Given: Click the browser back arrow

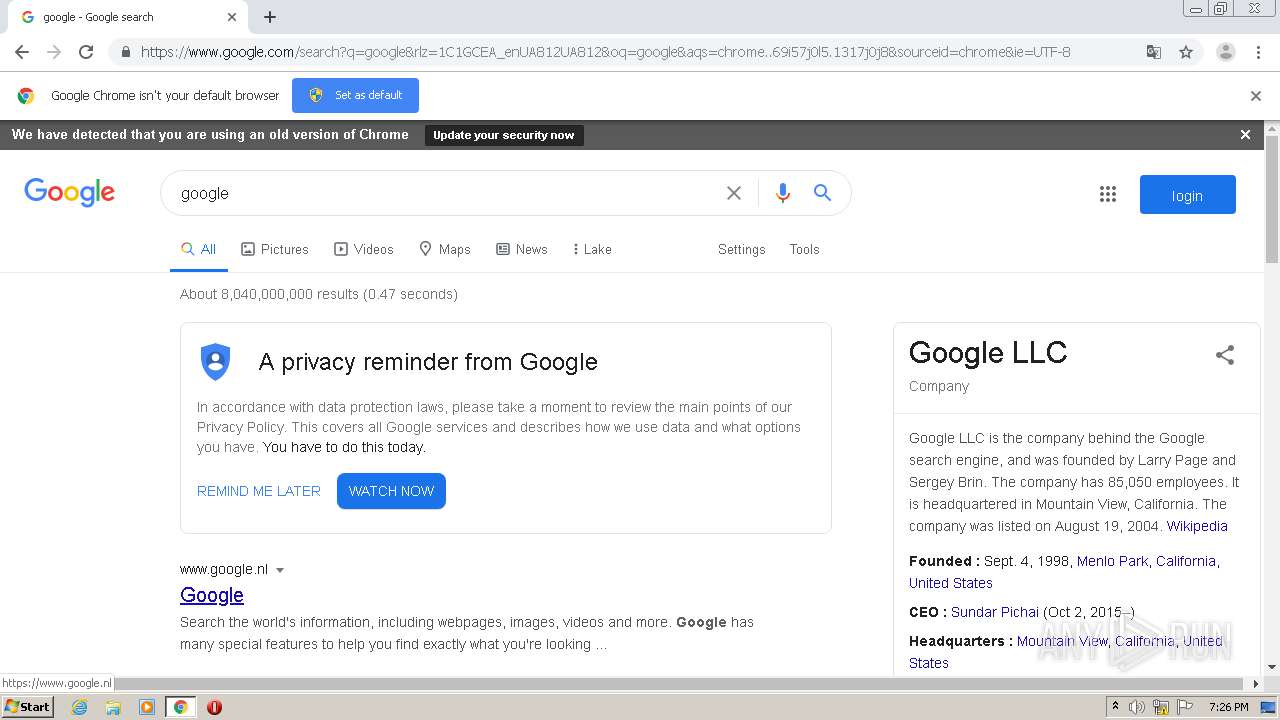Looking at the screenshot, I should pyautogui.click(x=22, y=52).
